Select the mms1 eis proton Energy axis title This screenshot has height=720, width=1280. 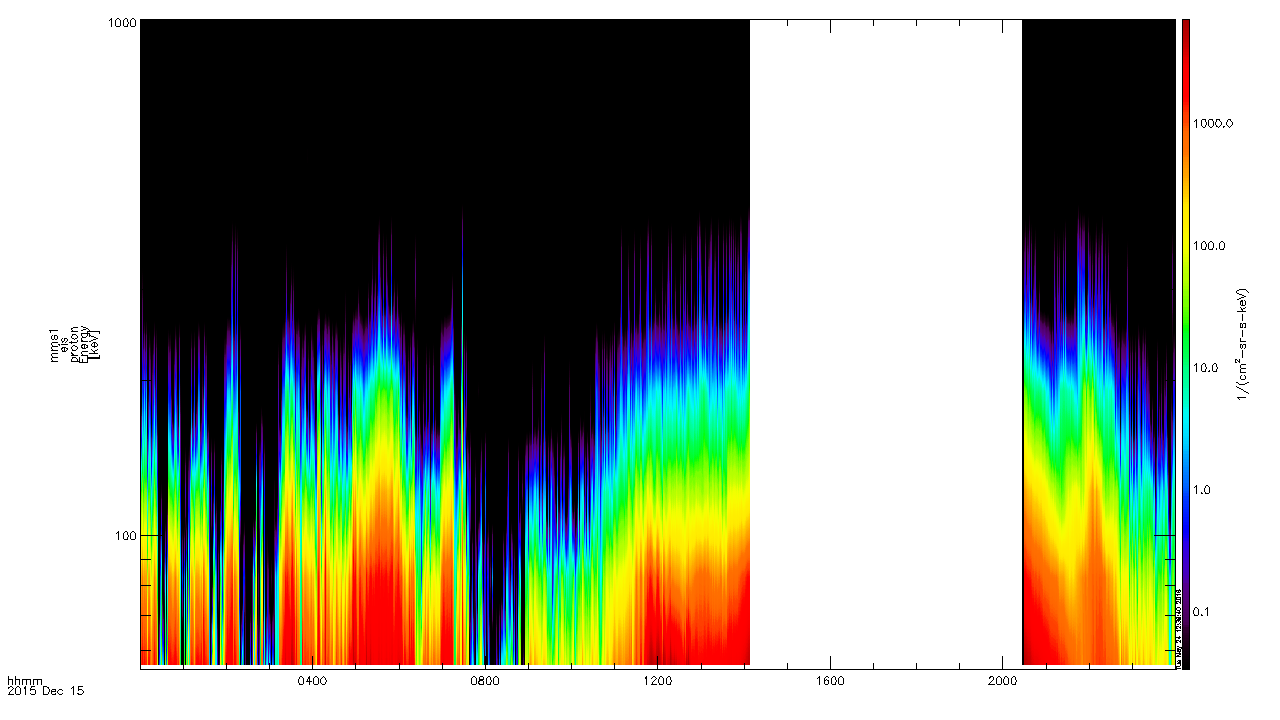tap(76, 343)
